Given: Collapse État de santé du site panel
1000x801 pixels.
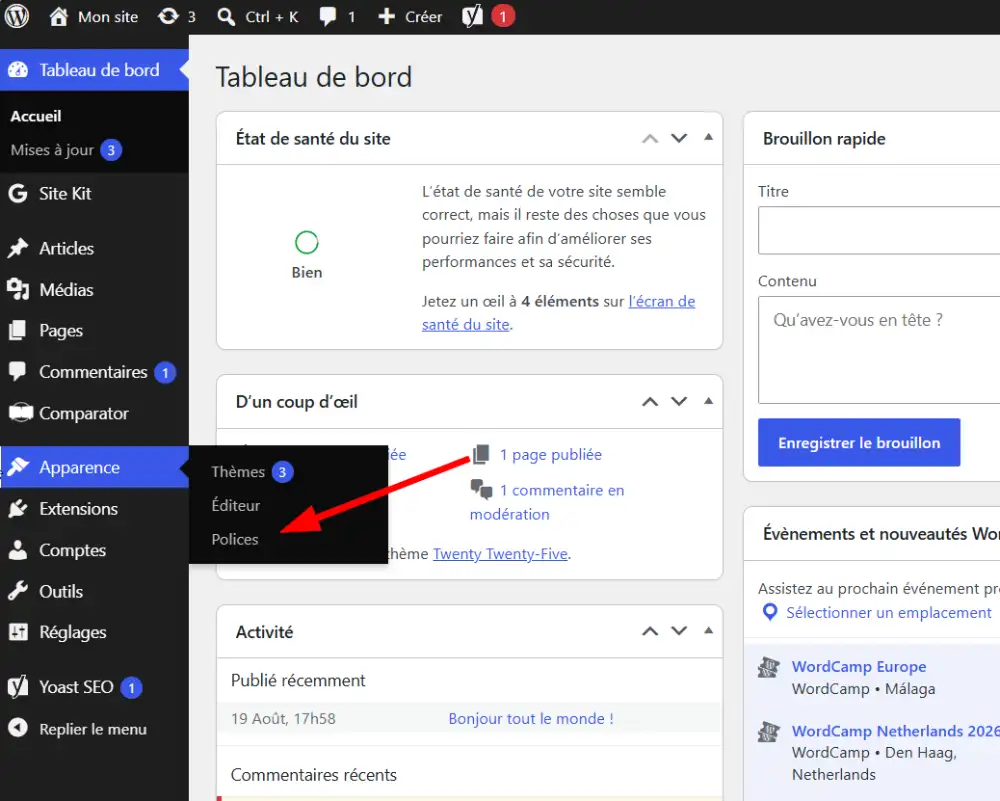Looking at the screenshot, I should (708, 137).
